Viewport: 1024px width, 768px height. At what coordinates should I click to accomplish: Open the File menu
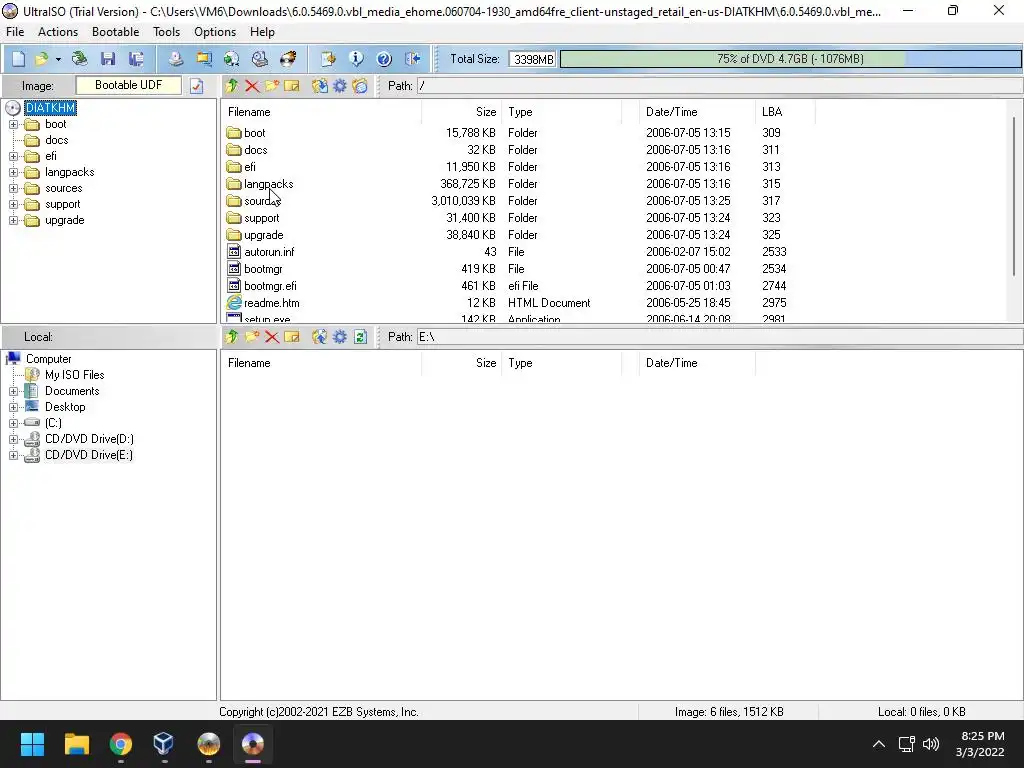15,32
